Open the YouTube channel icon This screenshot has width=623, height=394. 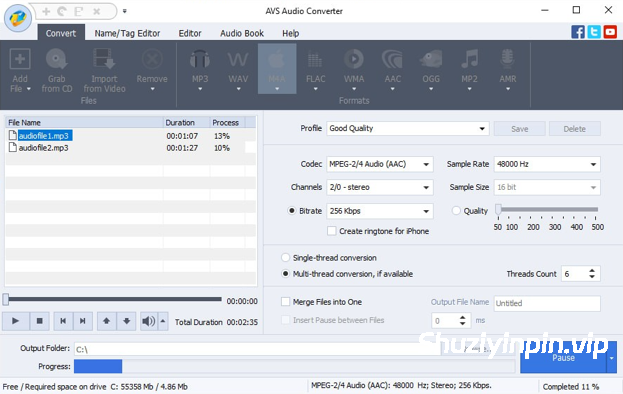coord(610,32)
